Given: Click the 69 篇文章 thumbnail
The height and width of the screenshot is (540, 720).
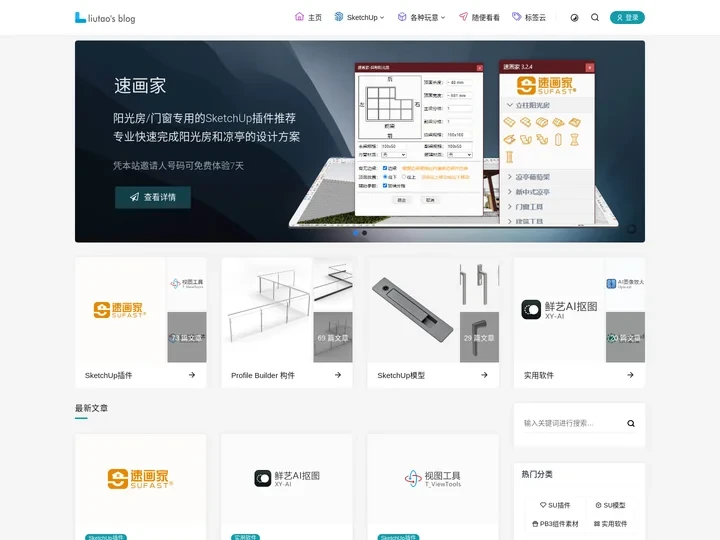Looking at the screenshot, I should click(333, 338).
